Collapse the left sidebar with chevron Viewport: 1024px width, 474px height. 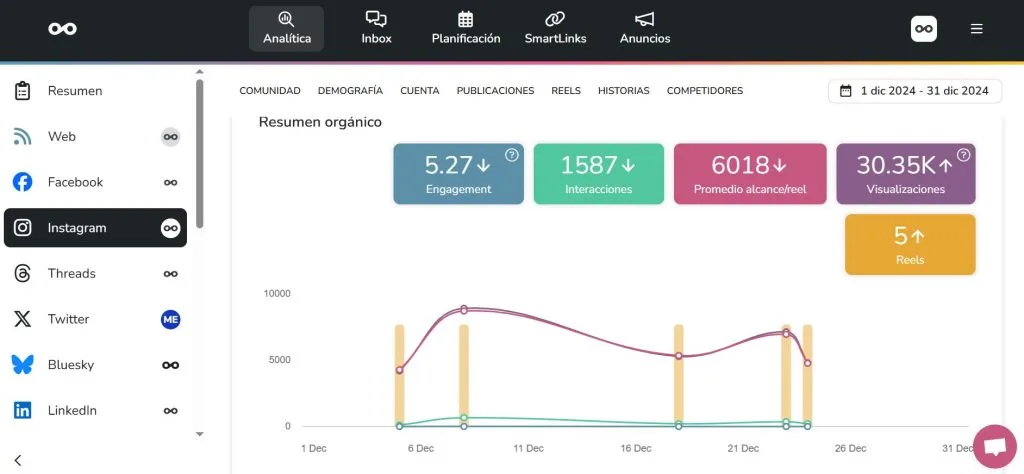[x=18, y=460]
